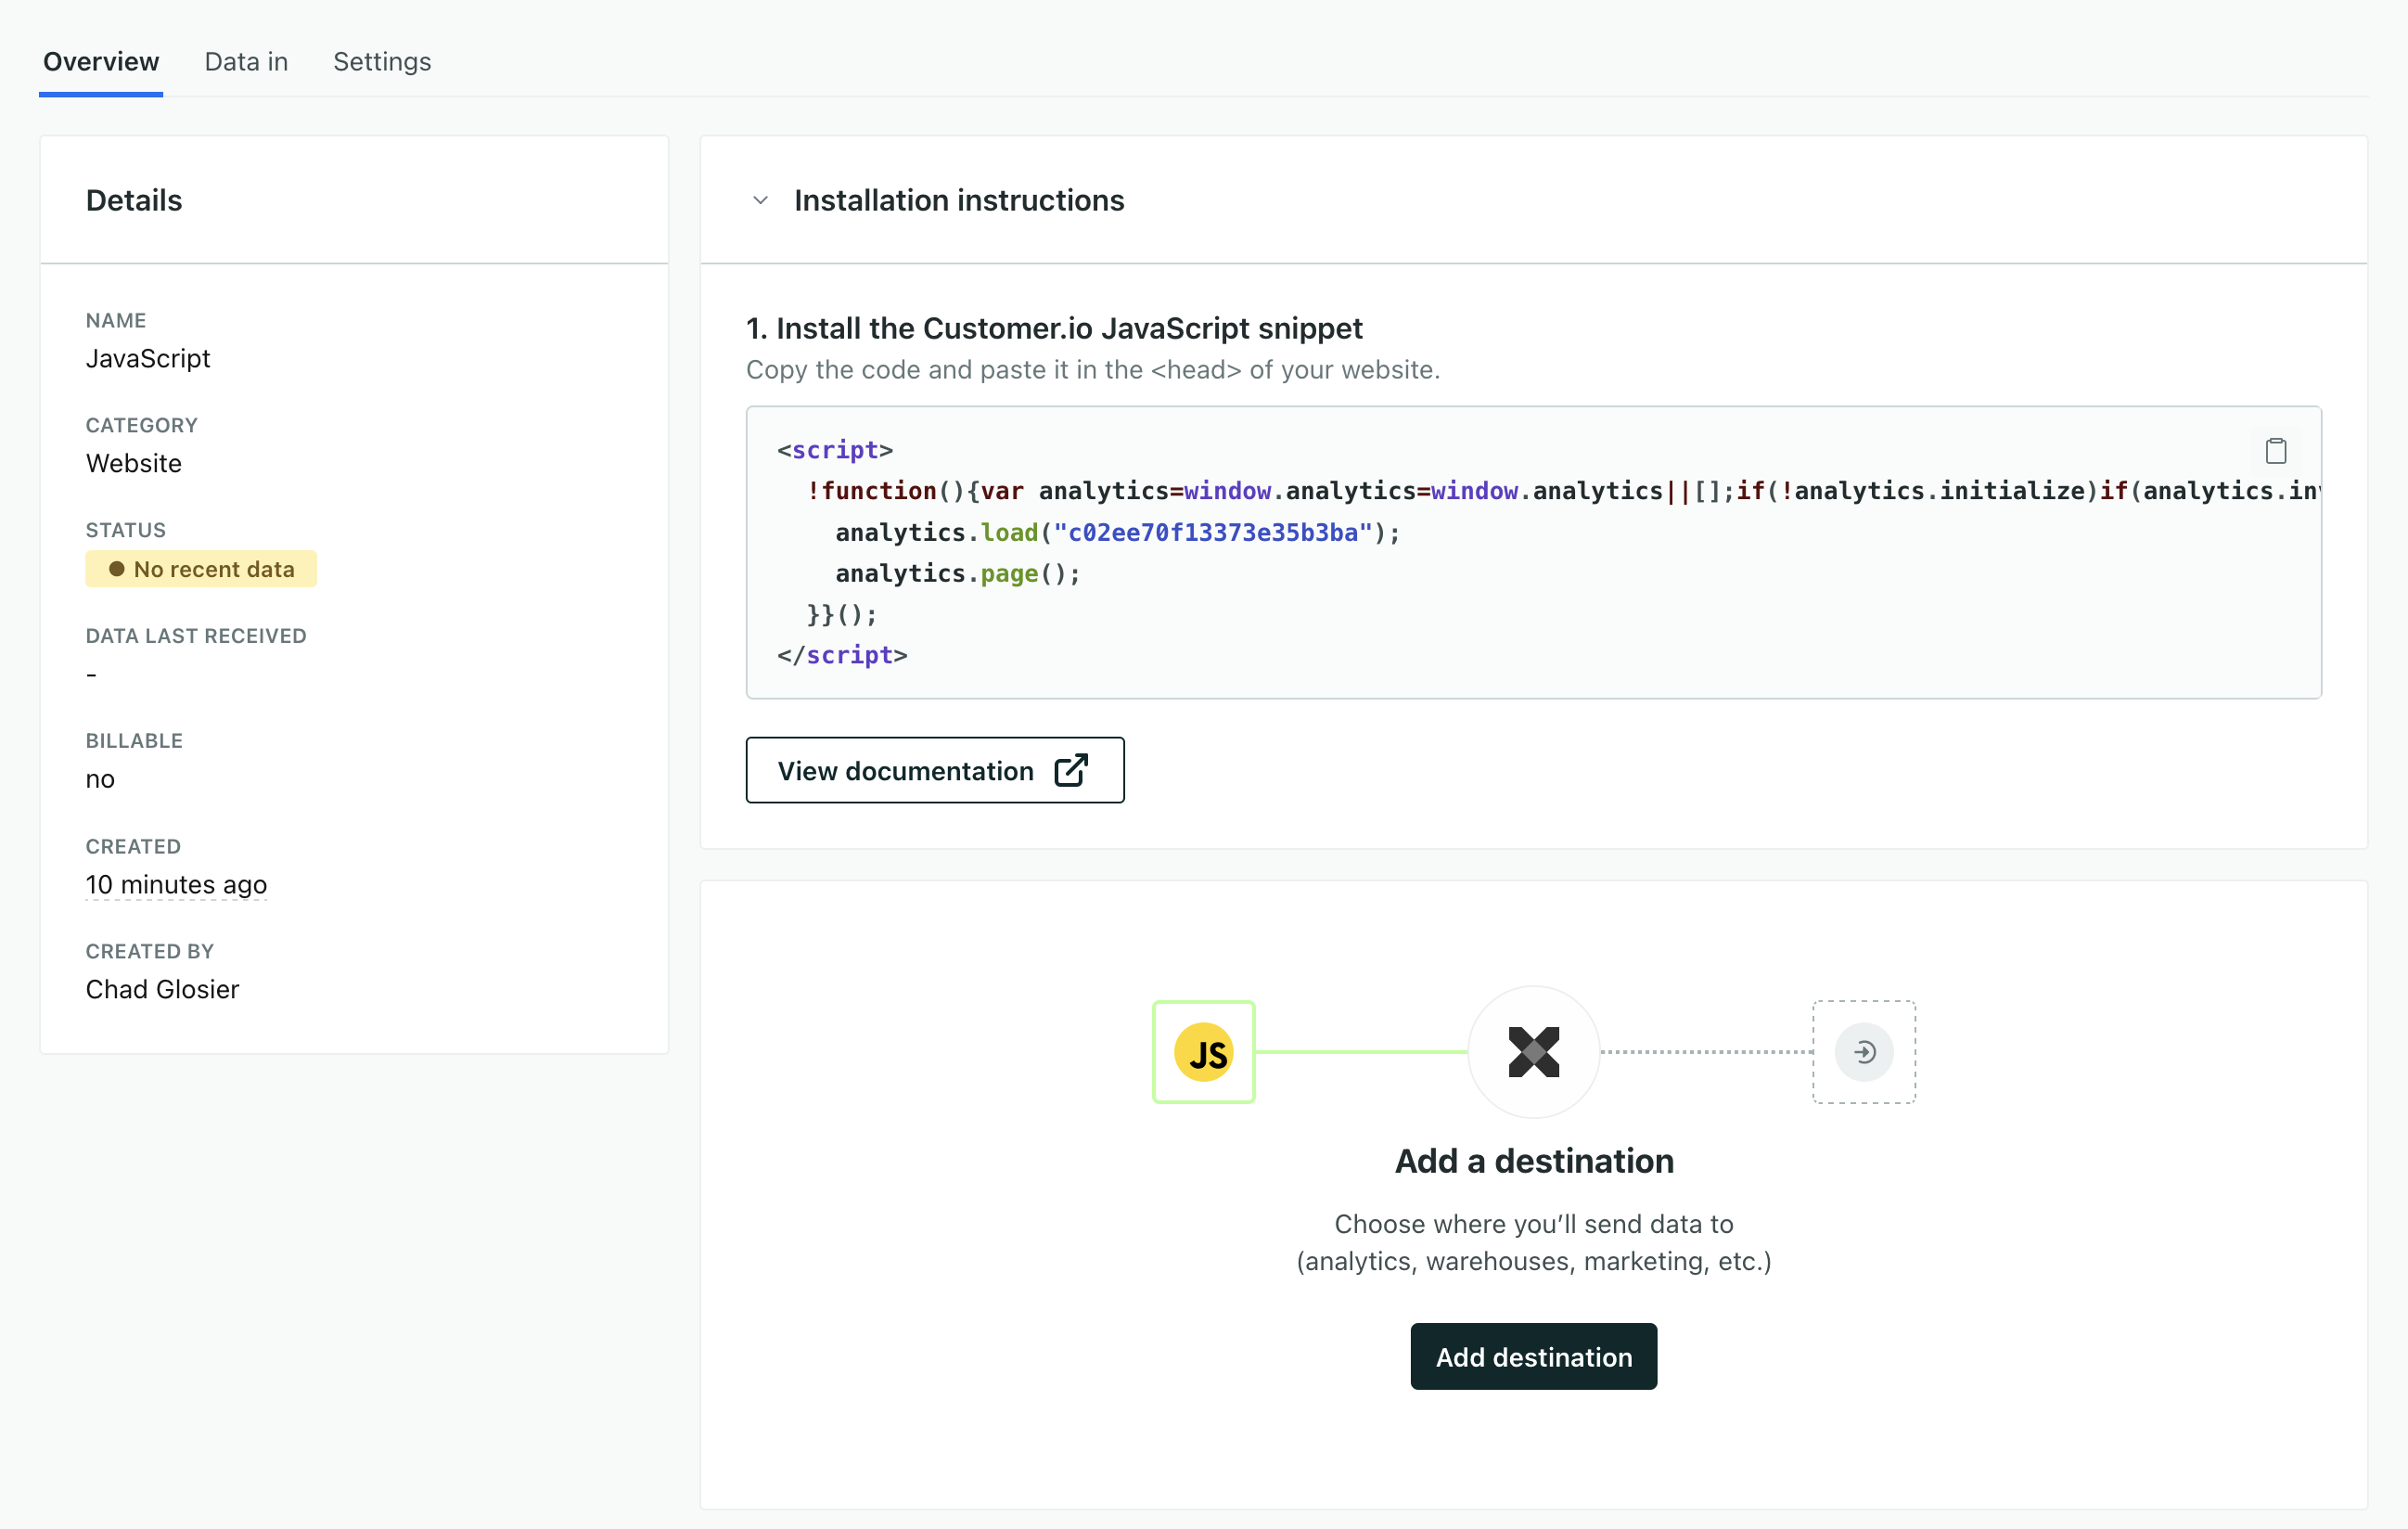Viewport: 2408px width, 1529px height.
Task: Click the JS source icon in data flow
Action: coord(1204,1051)
